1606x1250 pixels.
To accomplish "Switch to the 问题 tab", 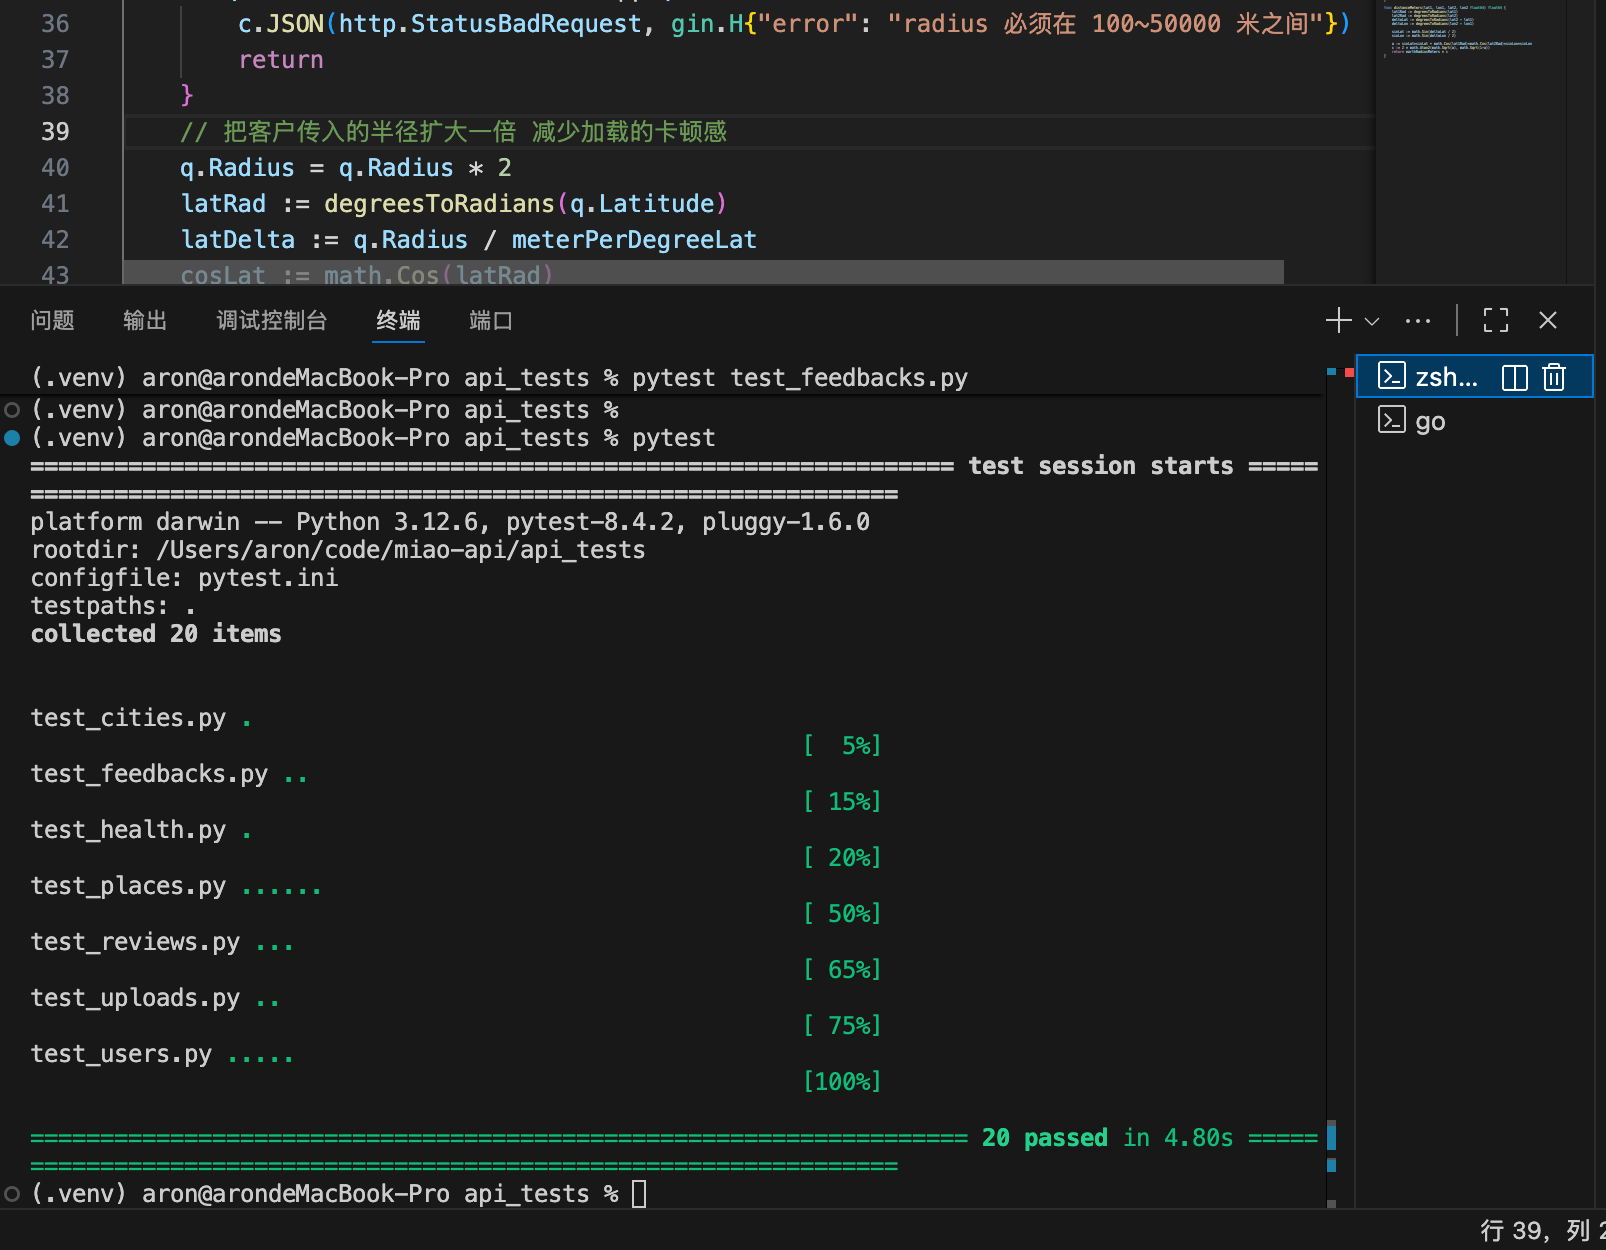I will tap(52, 320).
